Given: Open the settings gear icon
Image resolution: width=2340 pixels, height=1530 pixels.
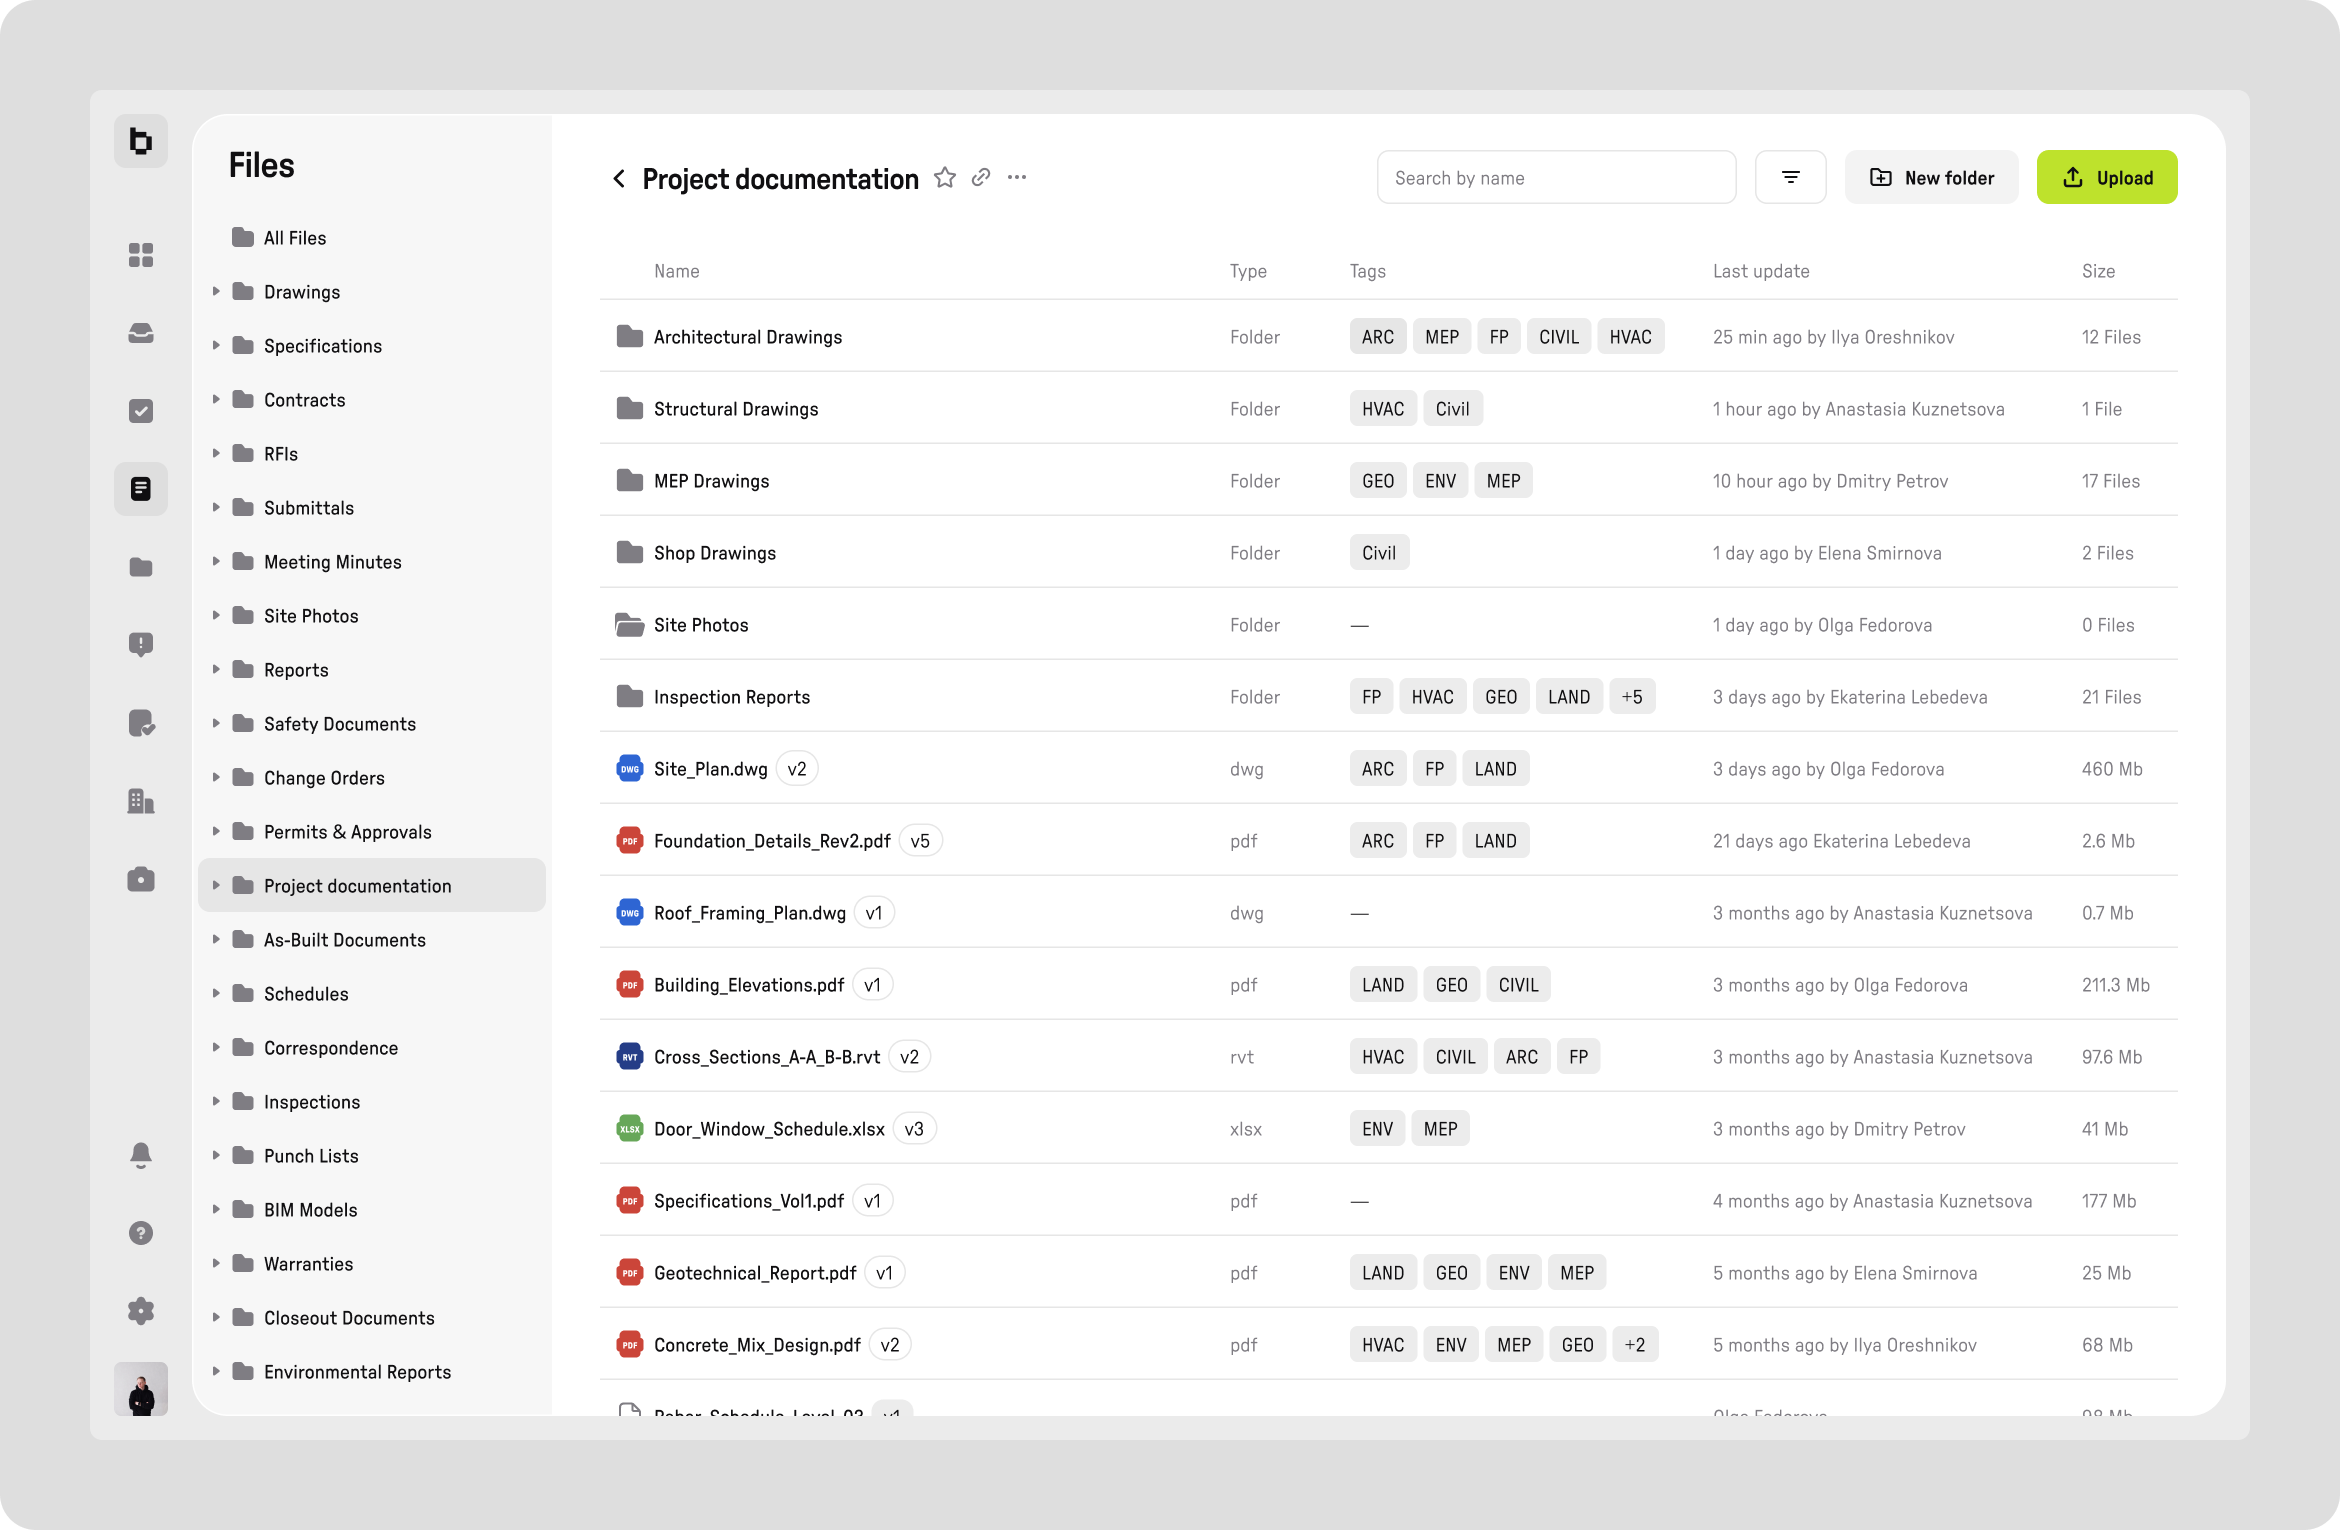Looking at the screenshot, I should coord(141,1311).
